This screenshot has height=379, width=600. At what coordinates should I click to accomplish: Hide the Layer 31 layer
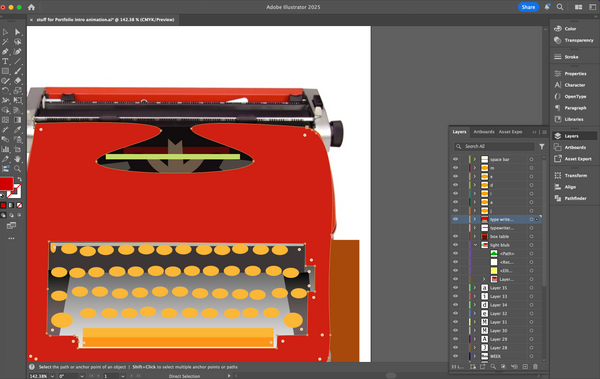click(x=455, y=322)
